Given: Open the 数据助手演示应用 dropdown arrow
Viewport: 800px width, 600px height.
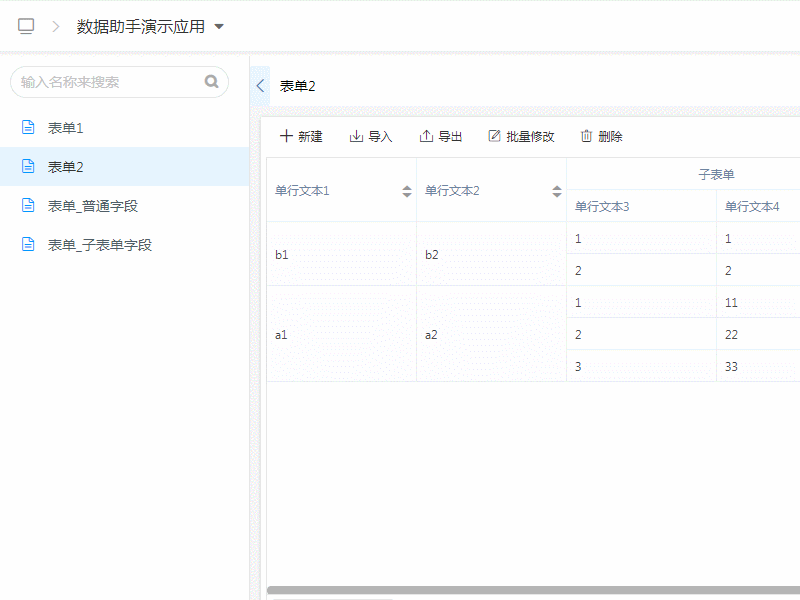Looking at the screenshot, I should point(219,27).
